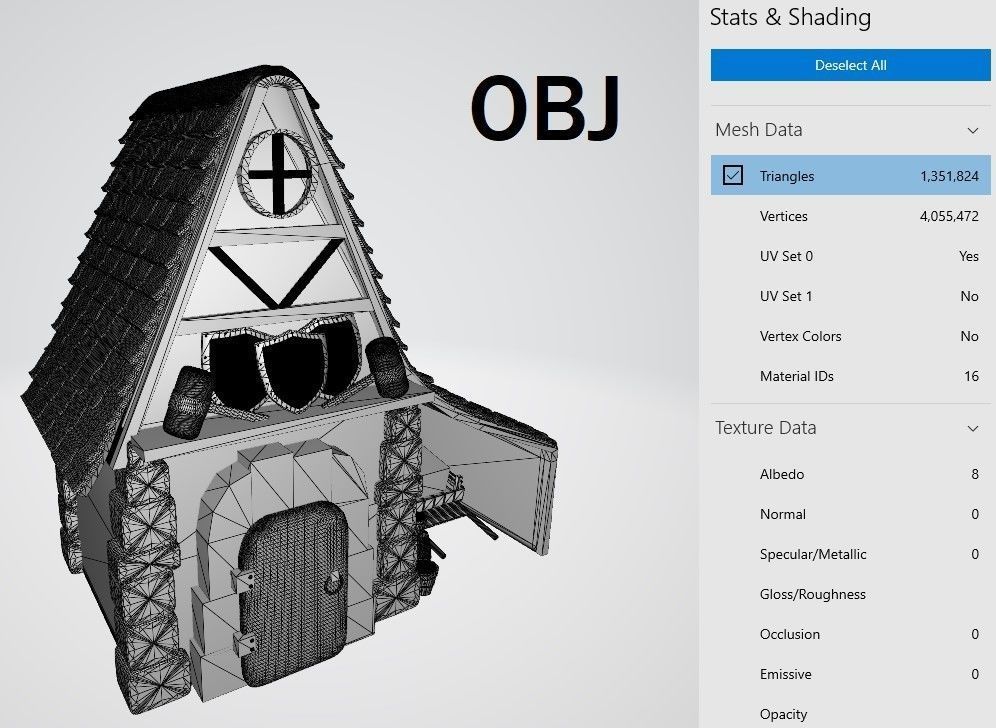Screen dimensions: 996x728
Task: Select the Albedo texture row
Action: click(x=851, y=474)
